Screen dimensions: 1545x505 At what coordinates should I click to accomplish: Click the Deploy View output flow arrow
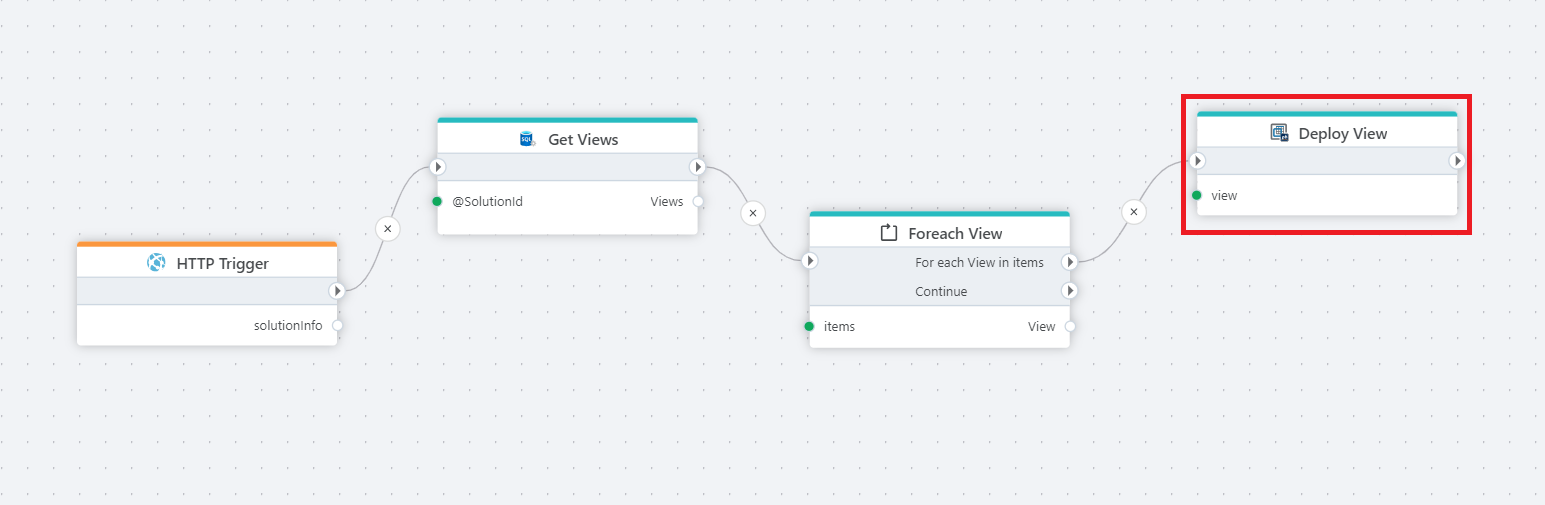click(x=1457, y=161)
